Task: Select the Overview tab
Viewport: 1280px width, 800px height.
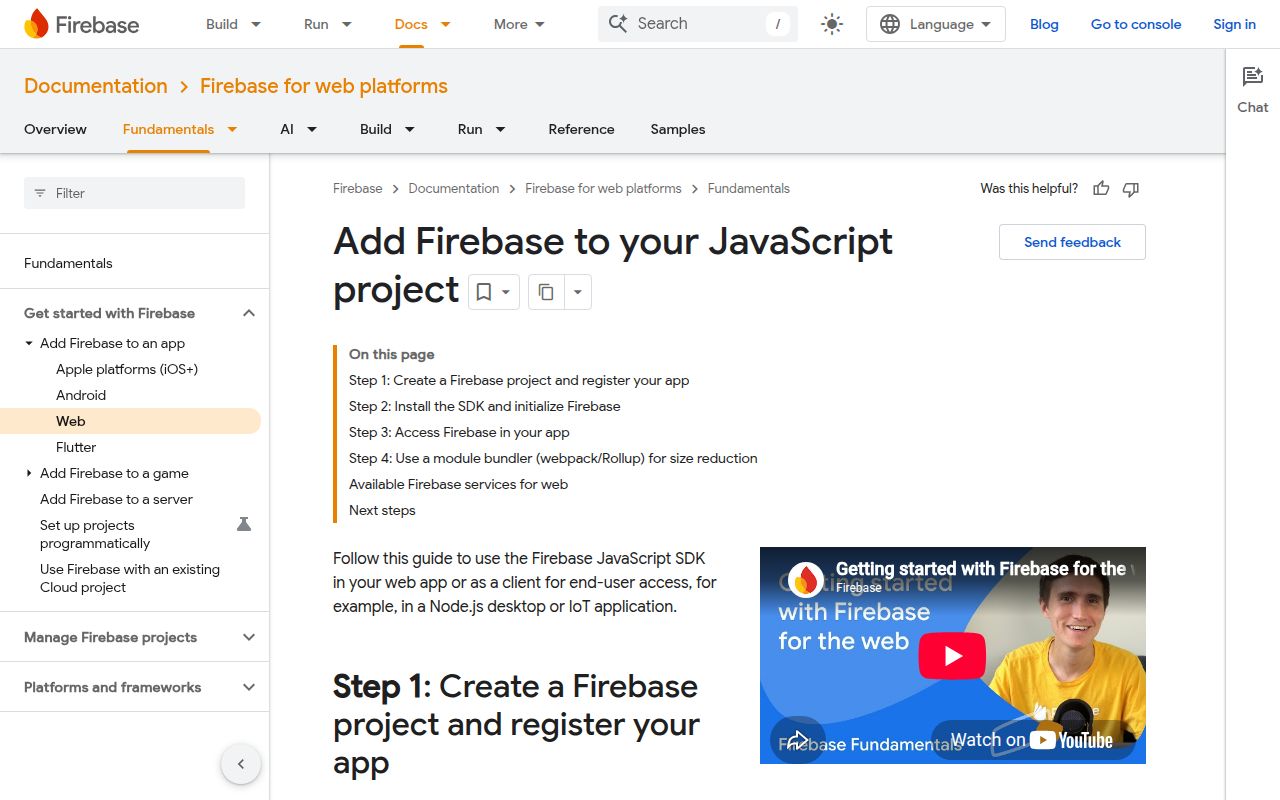Action: click(x=55, y=129)
